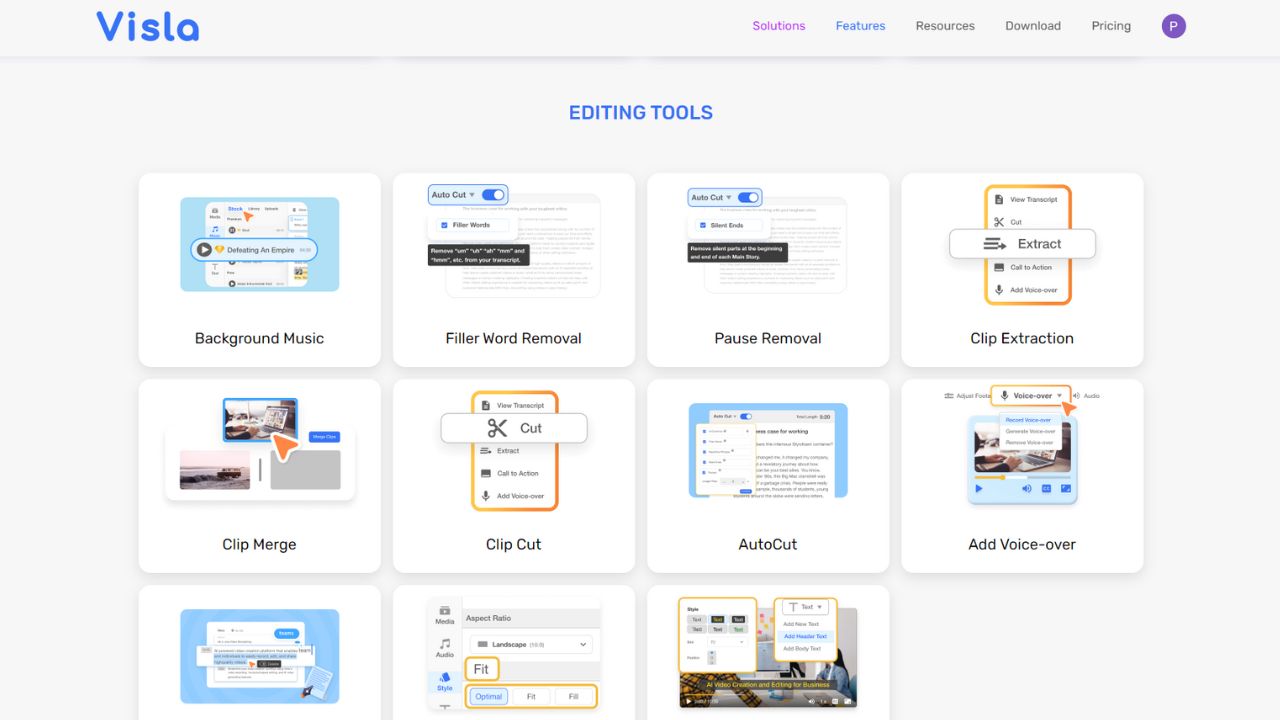Select the Media sidebar icon in Aspect Ratio card
Image resolution: width=1280 pixels, height=720 pixels.
pyautogui.click(x=444, y=615)
